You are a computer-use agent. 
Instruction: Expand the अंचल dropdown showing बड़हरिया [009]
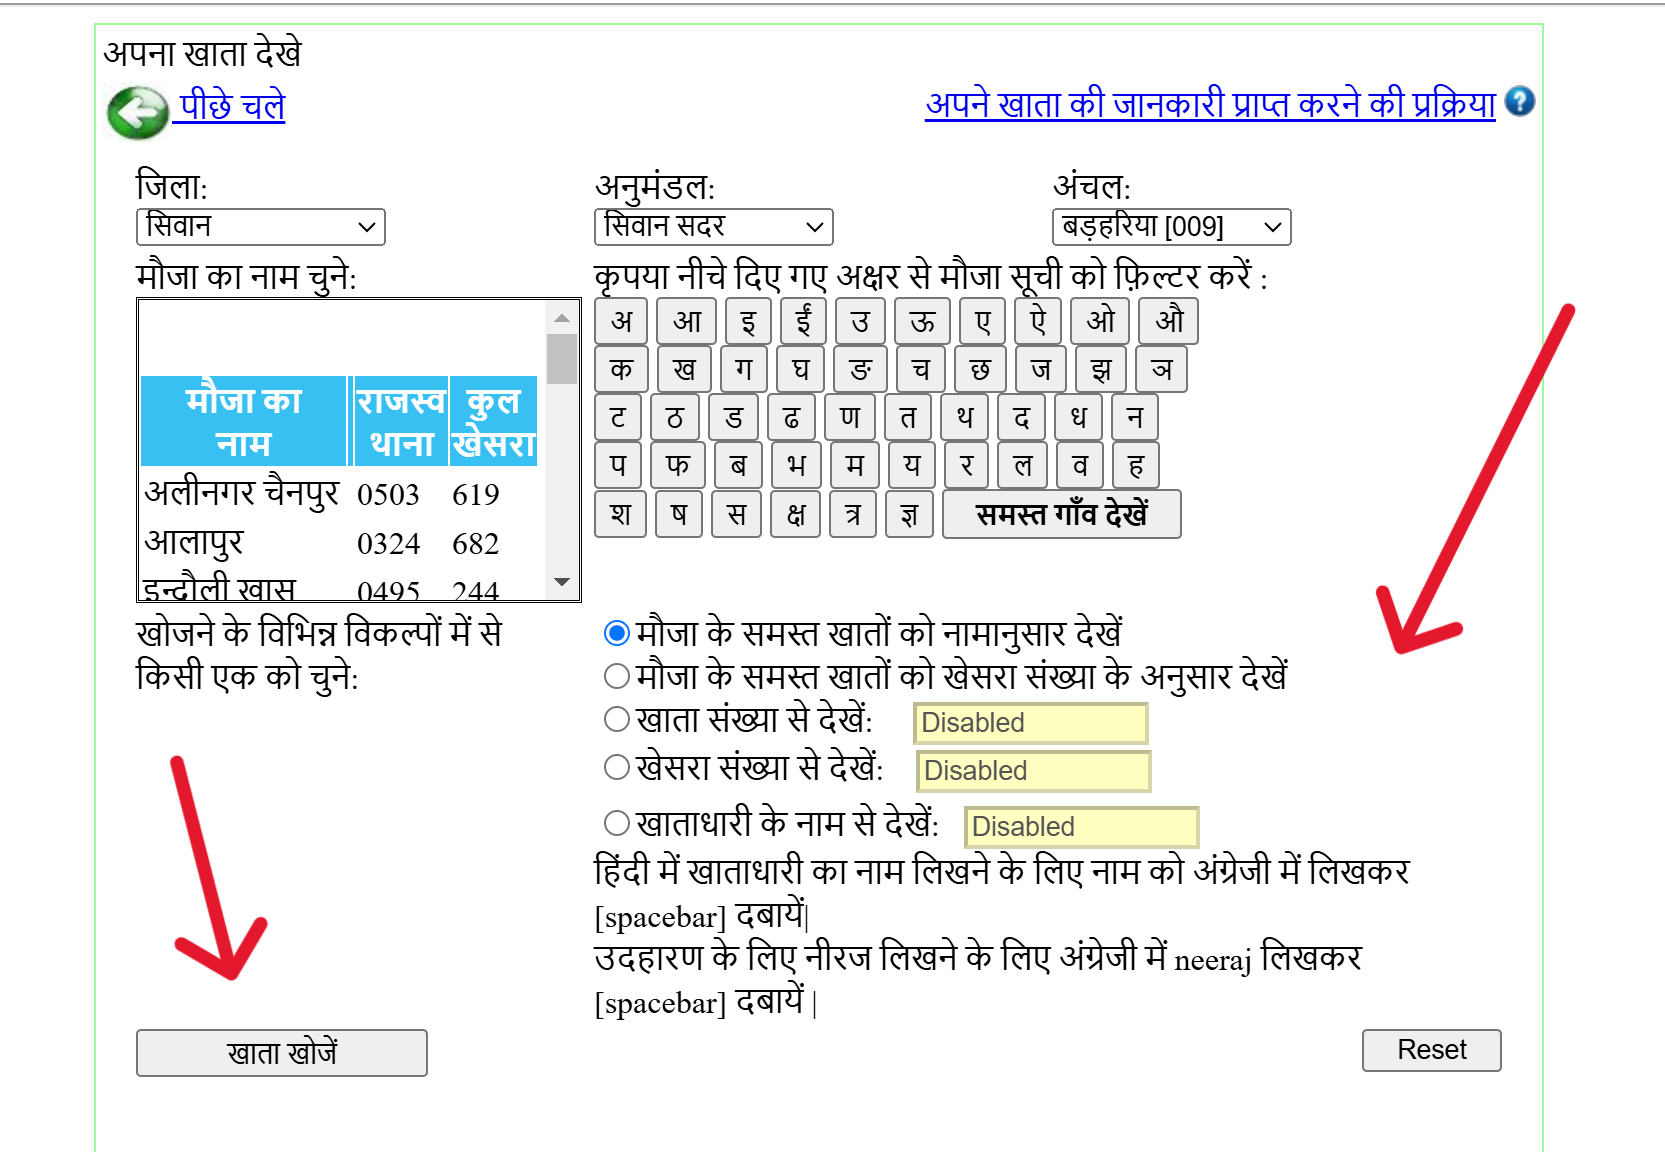click(x=1172, y=227)
